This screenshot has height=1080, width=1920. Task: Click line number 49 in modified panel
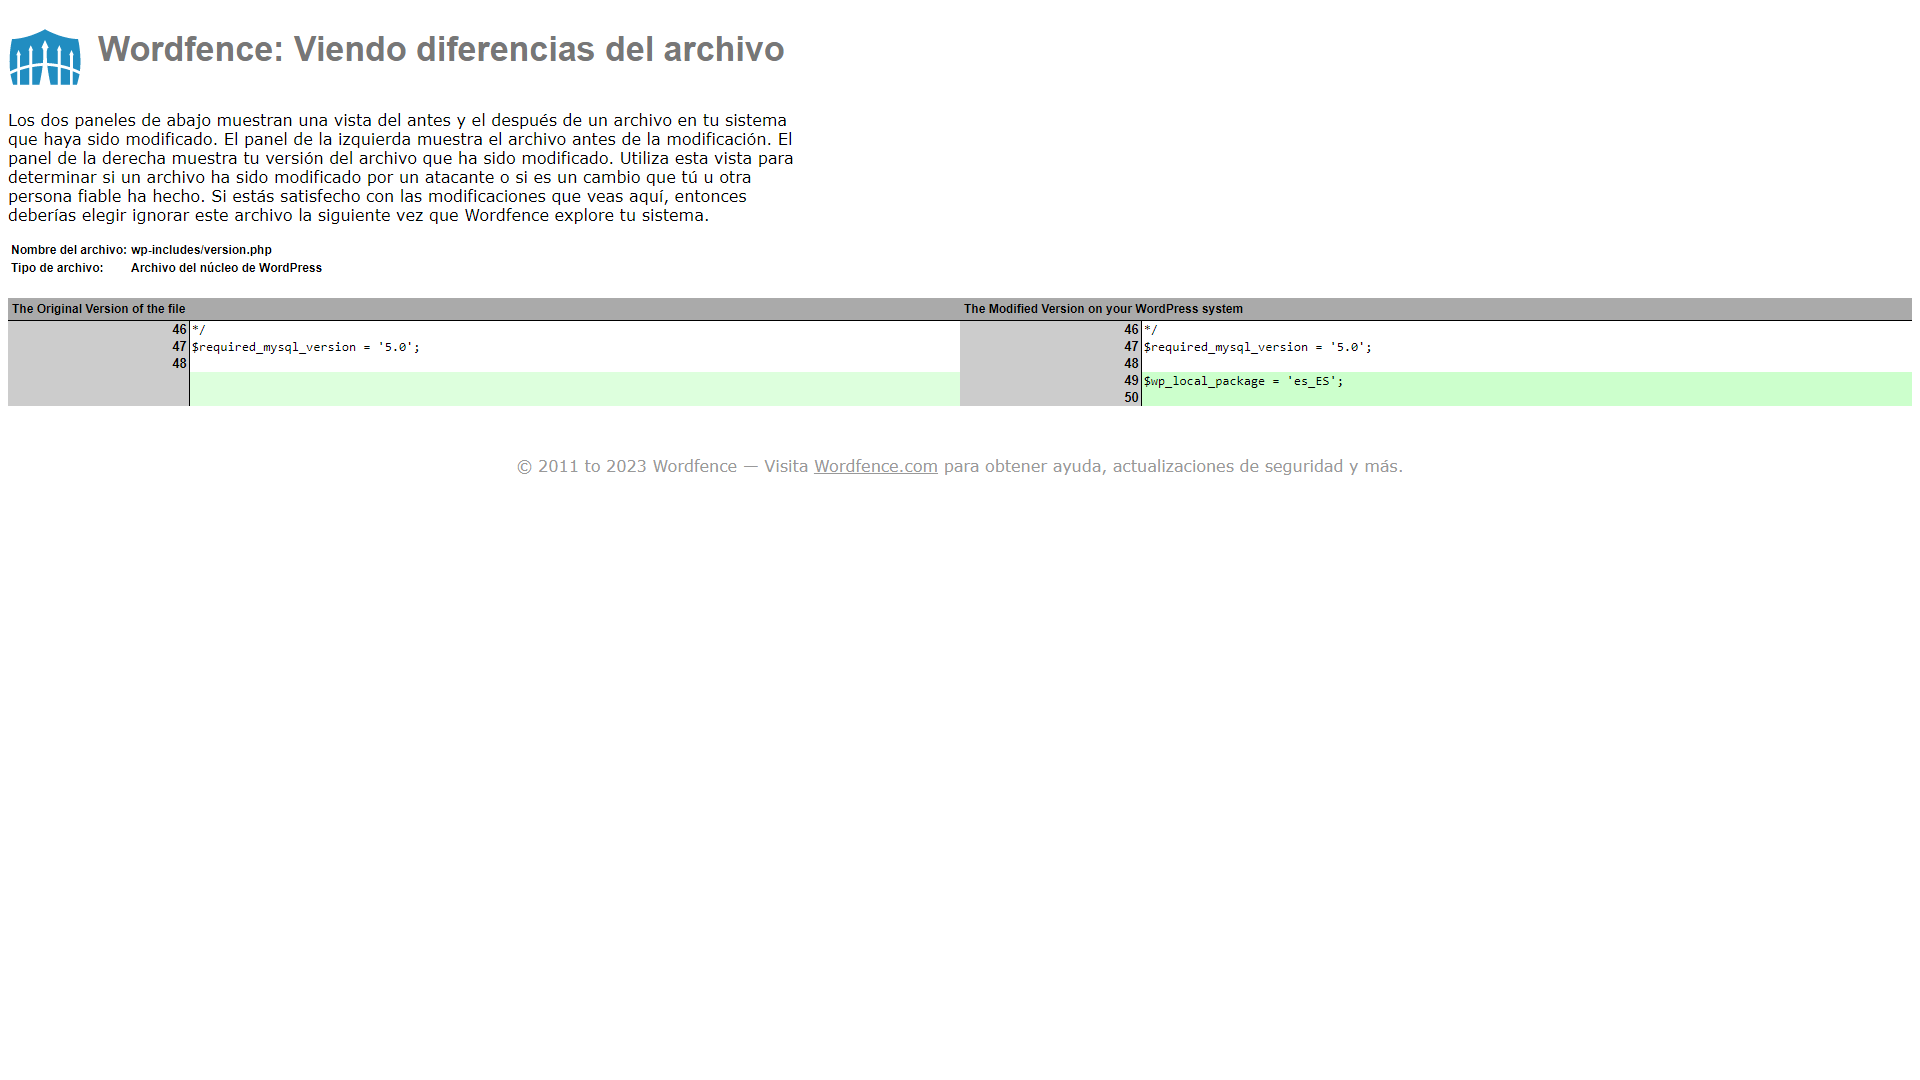[x=1131, y=380]
